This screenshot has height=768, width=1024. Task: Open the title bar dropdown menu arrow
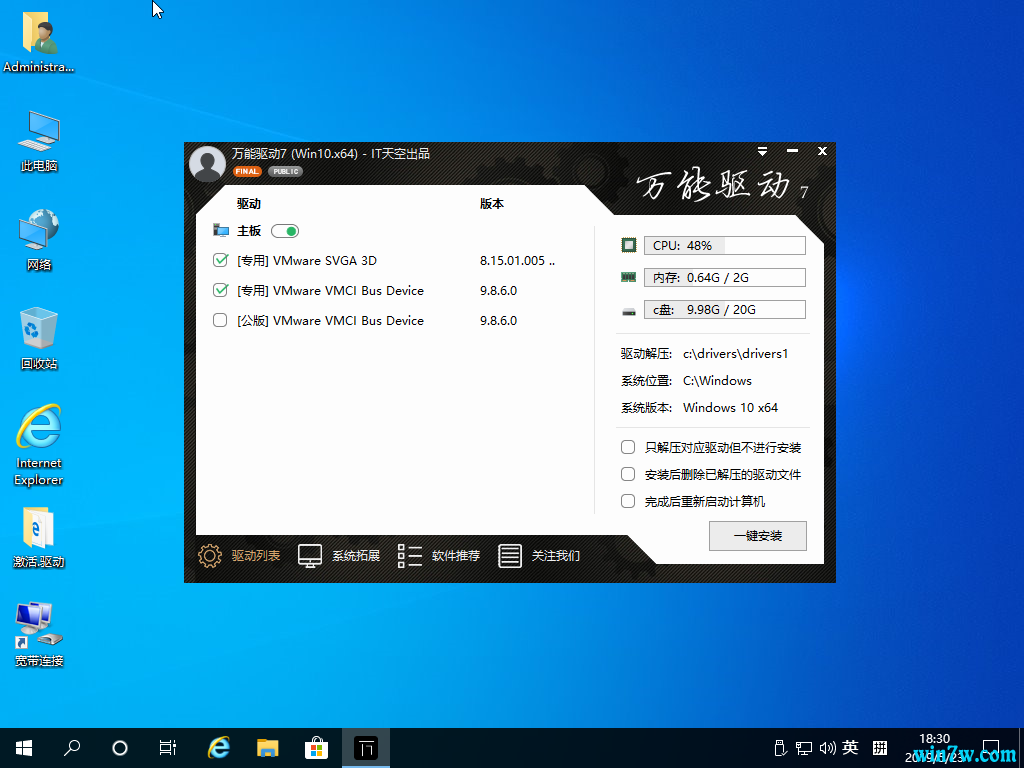tap(762, 151)
